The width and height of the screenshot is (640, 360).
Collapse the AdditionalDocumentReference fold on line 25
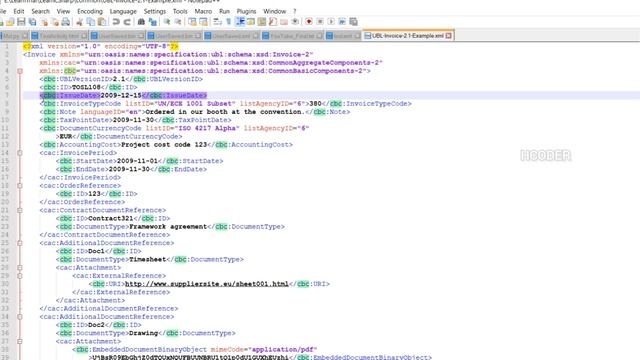tap(20, 243)
